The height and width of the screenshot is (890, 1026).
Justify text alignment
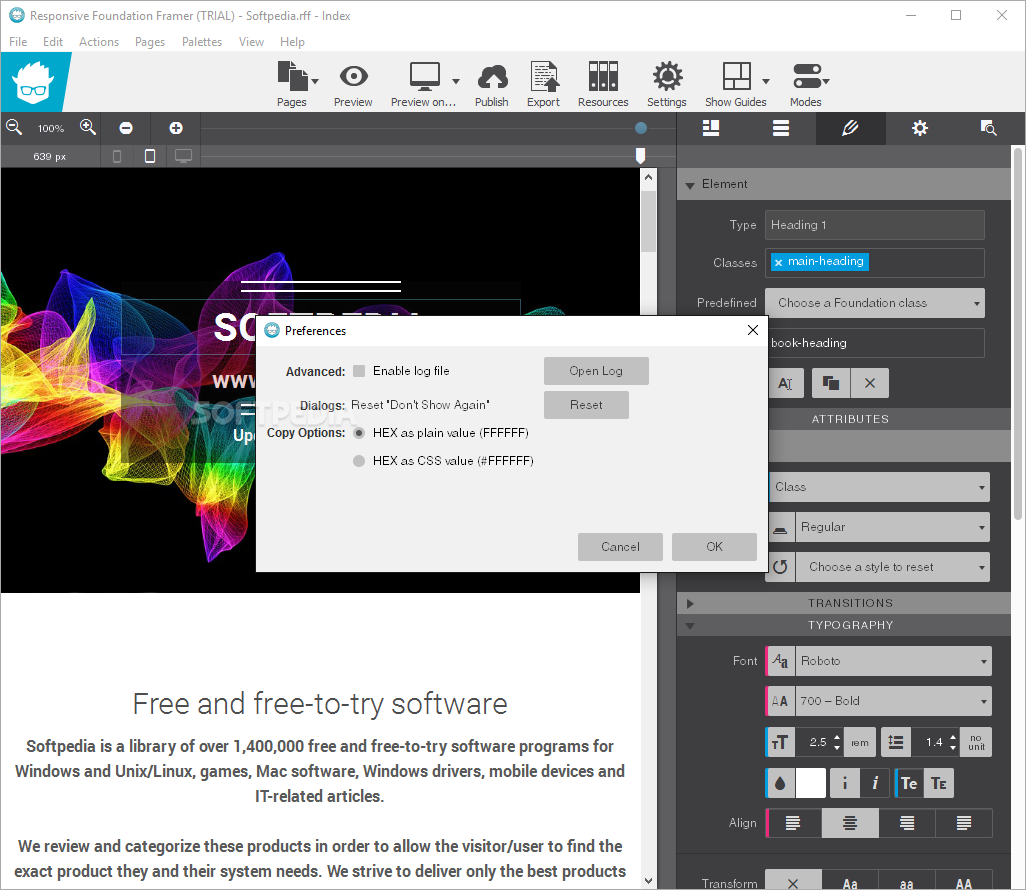(964, 823)
